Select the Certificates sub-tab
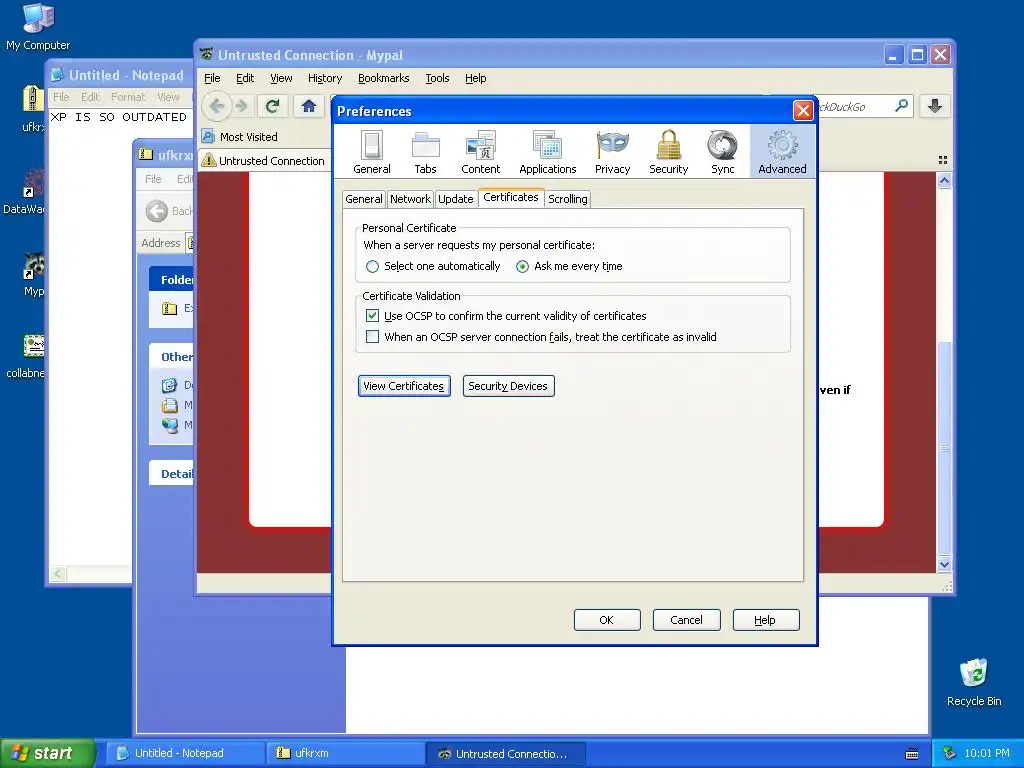 (x=511, y=197)
